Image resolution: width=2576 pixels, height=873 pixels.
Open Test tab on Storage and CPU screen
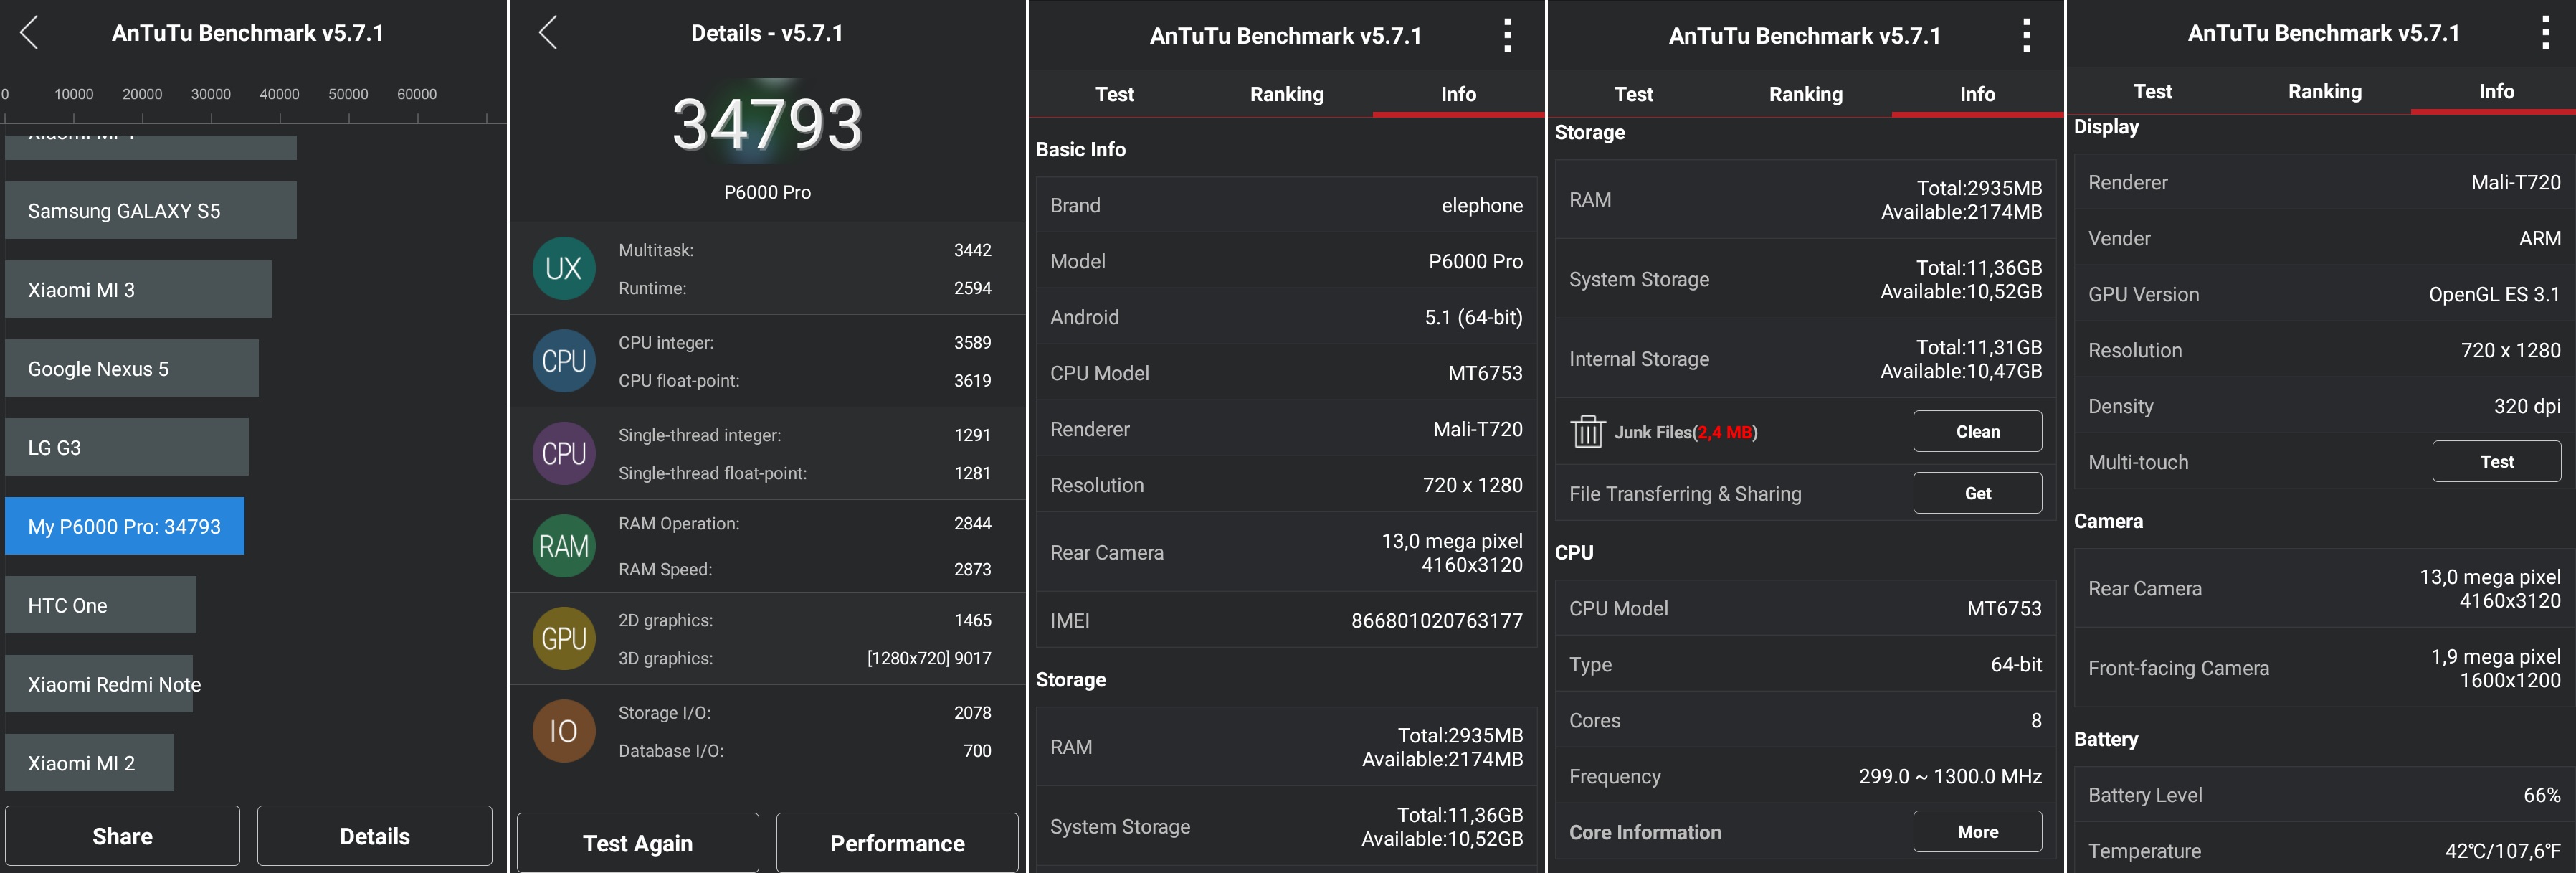pos(1633,94)
